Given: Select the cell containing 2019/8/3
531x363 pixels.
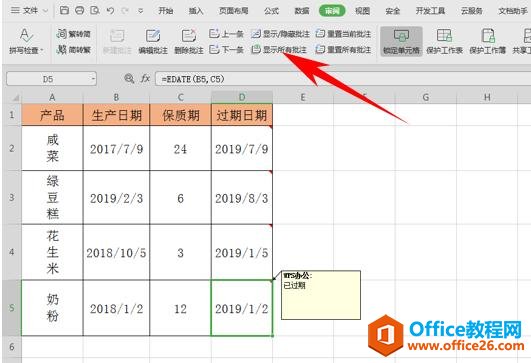Looking at the screenshot, I should coord(242,197).
